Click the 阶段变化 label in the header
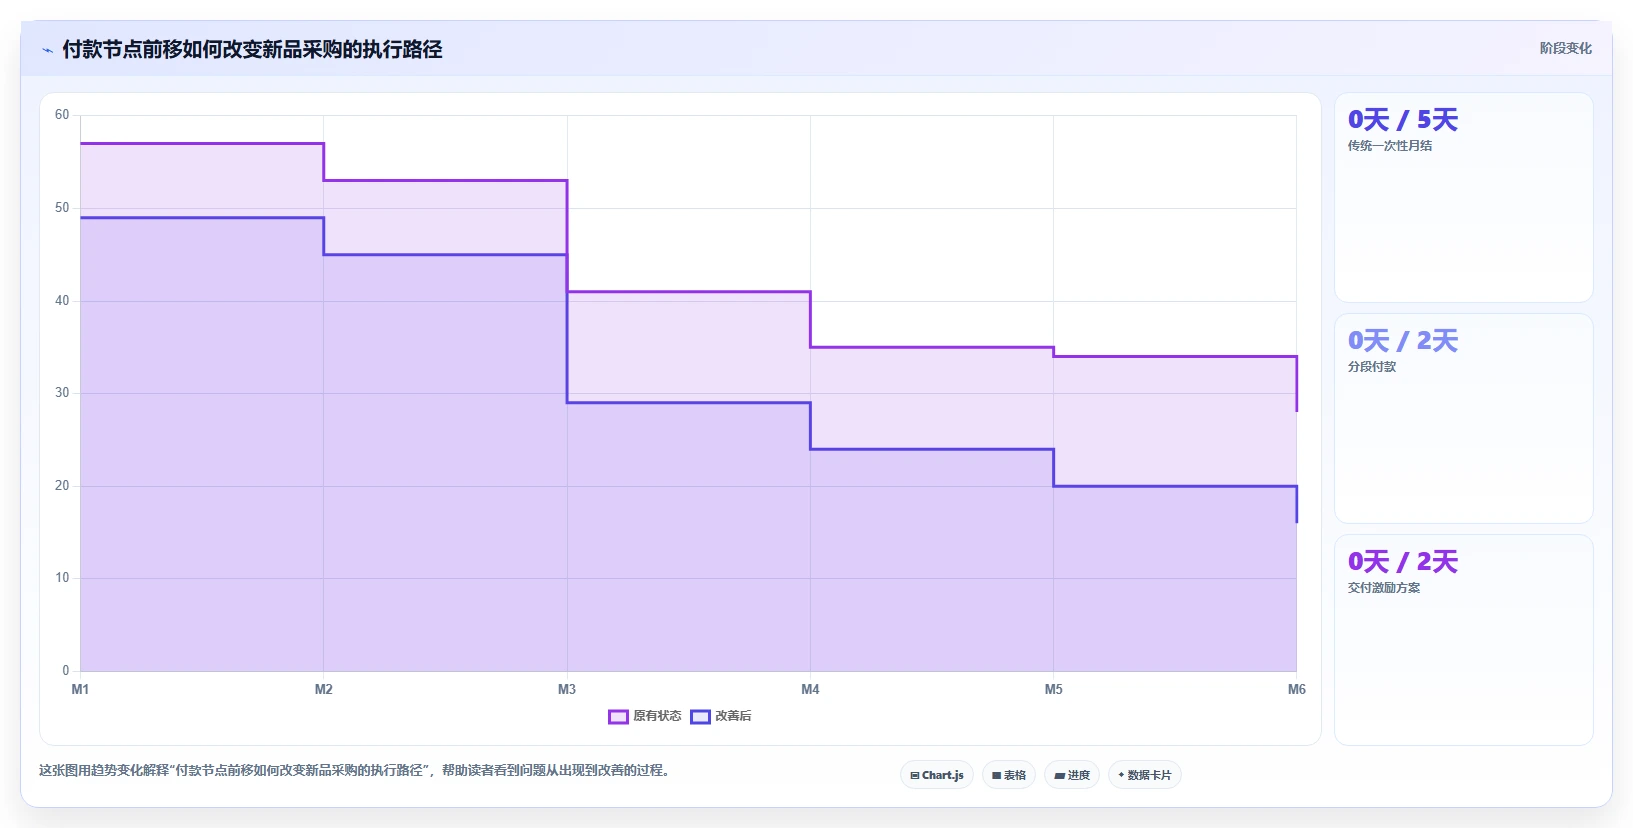This screenshot has width=1633, height=828. 1565,48
